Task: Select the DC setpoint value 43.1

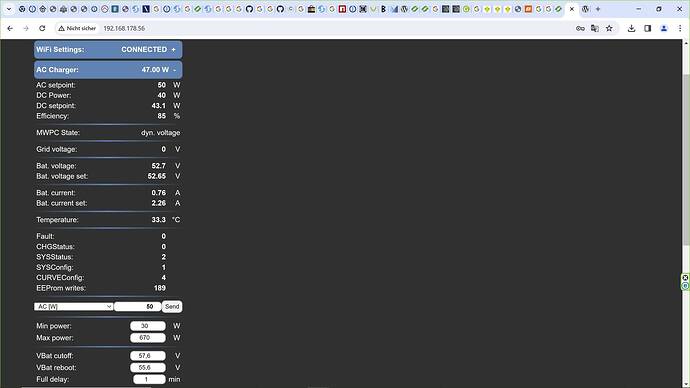Action: 158,106
